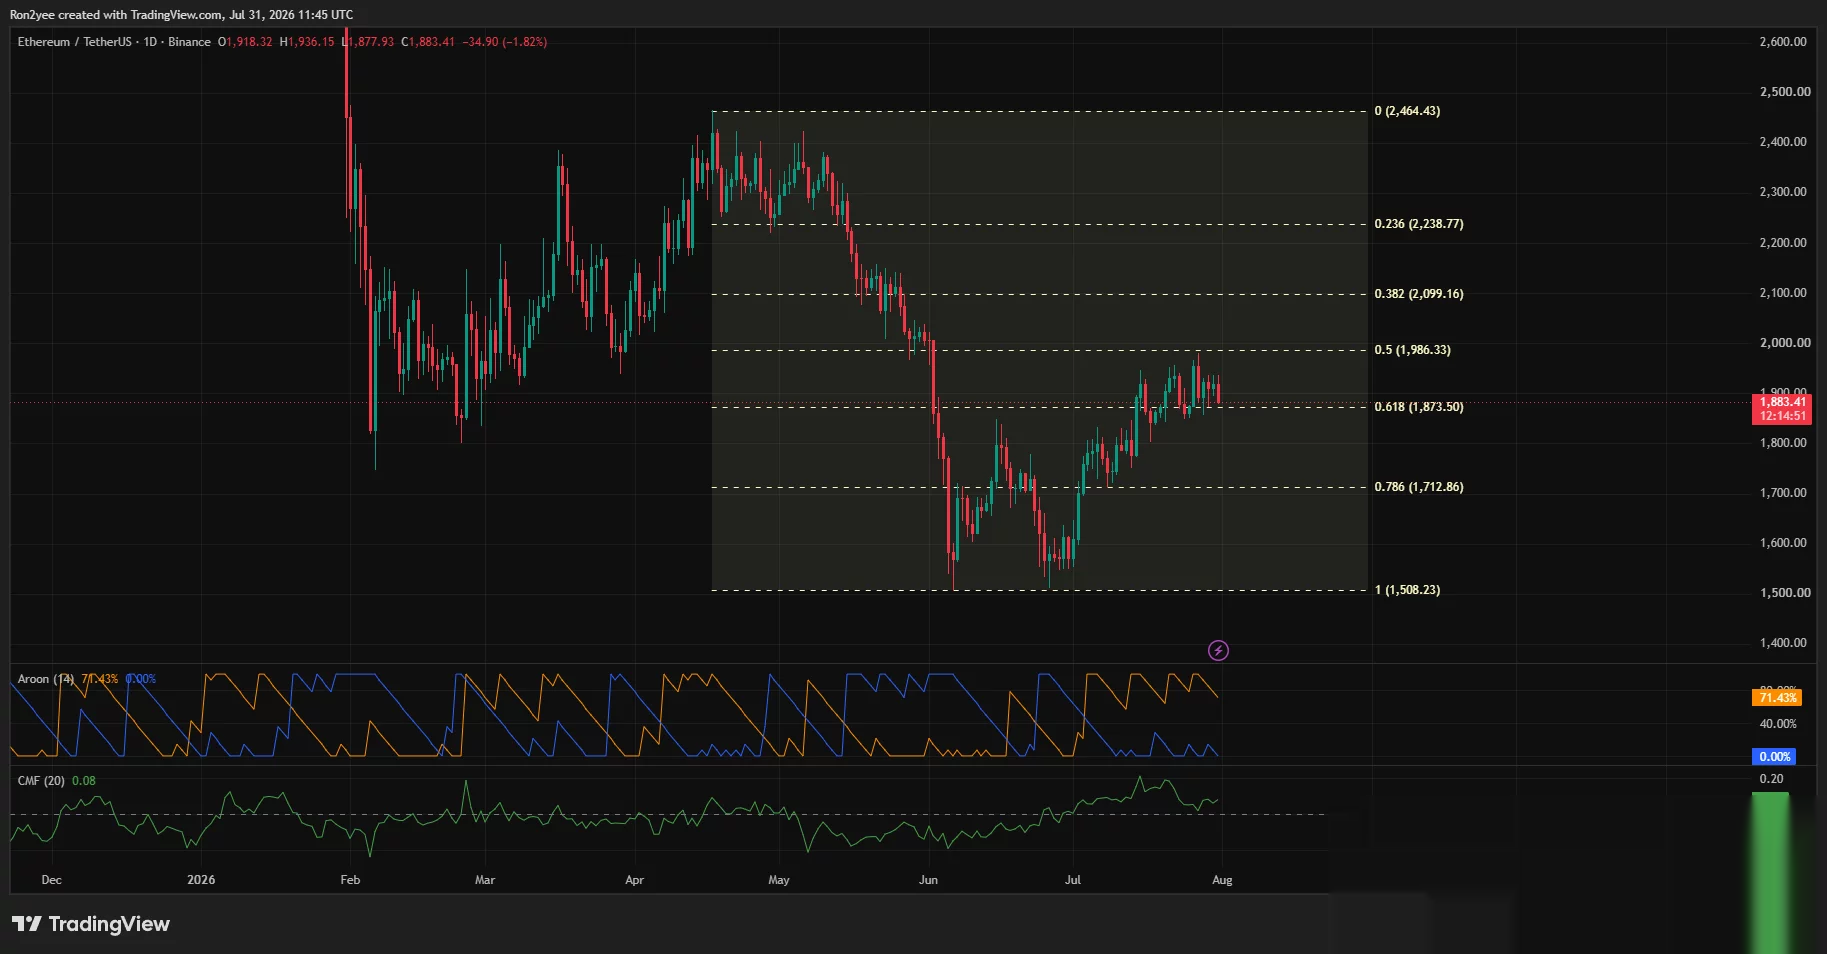This screenshot has width=1827, height=954.
Task: Click the red current price tag 1,883.41
Action: click(1782, 409)
